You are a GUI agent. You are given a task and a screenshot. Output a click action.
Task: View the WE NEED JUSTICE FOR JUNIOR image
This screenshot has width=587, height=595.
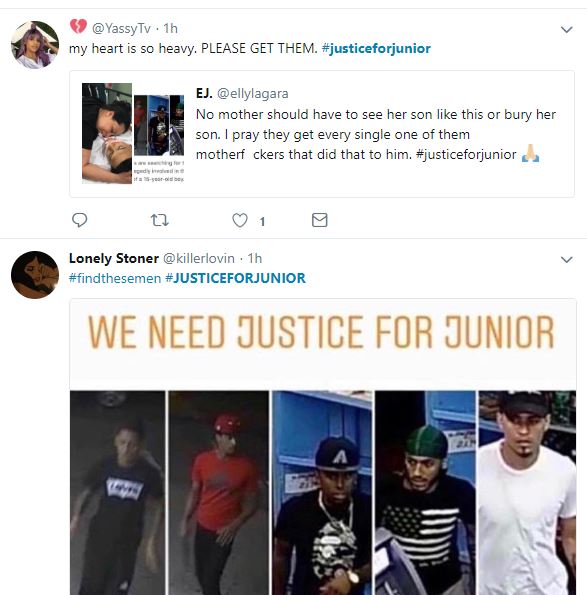[323, 447]
